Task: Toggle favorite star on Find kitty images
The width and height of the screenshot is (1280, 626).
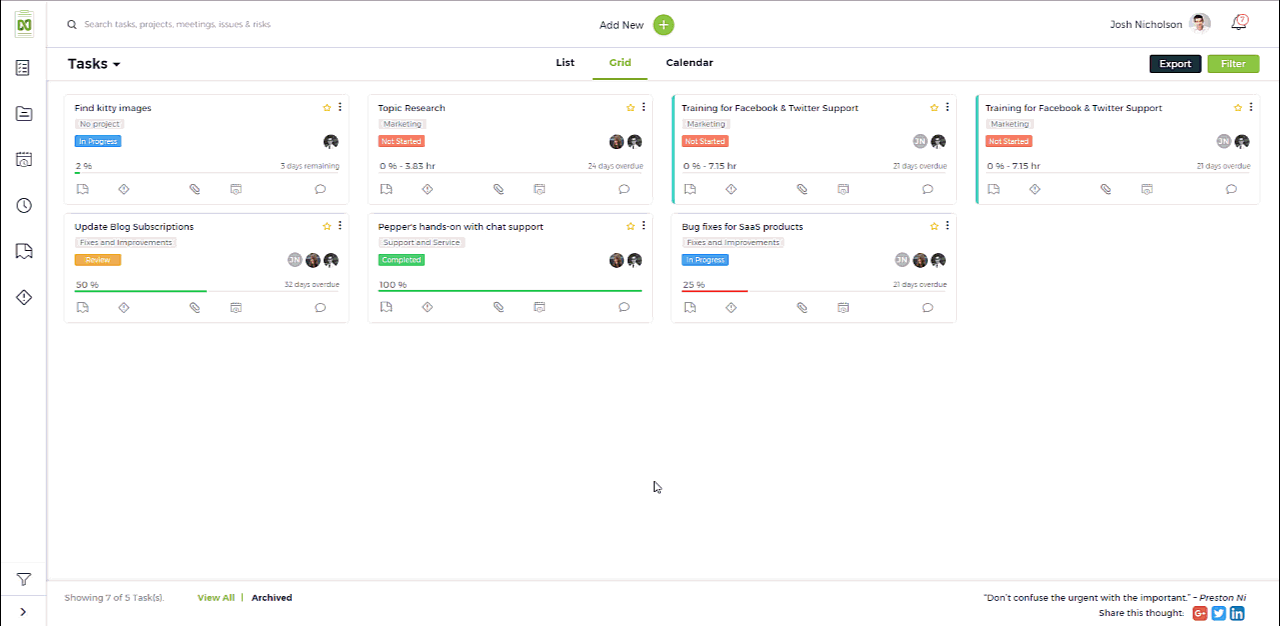Action: 326,108
